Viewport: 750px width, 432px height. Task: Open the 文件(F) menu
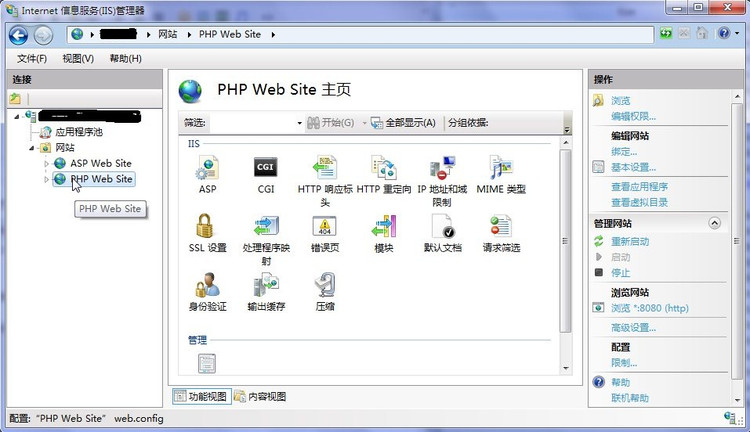coord(32,58)
